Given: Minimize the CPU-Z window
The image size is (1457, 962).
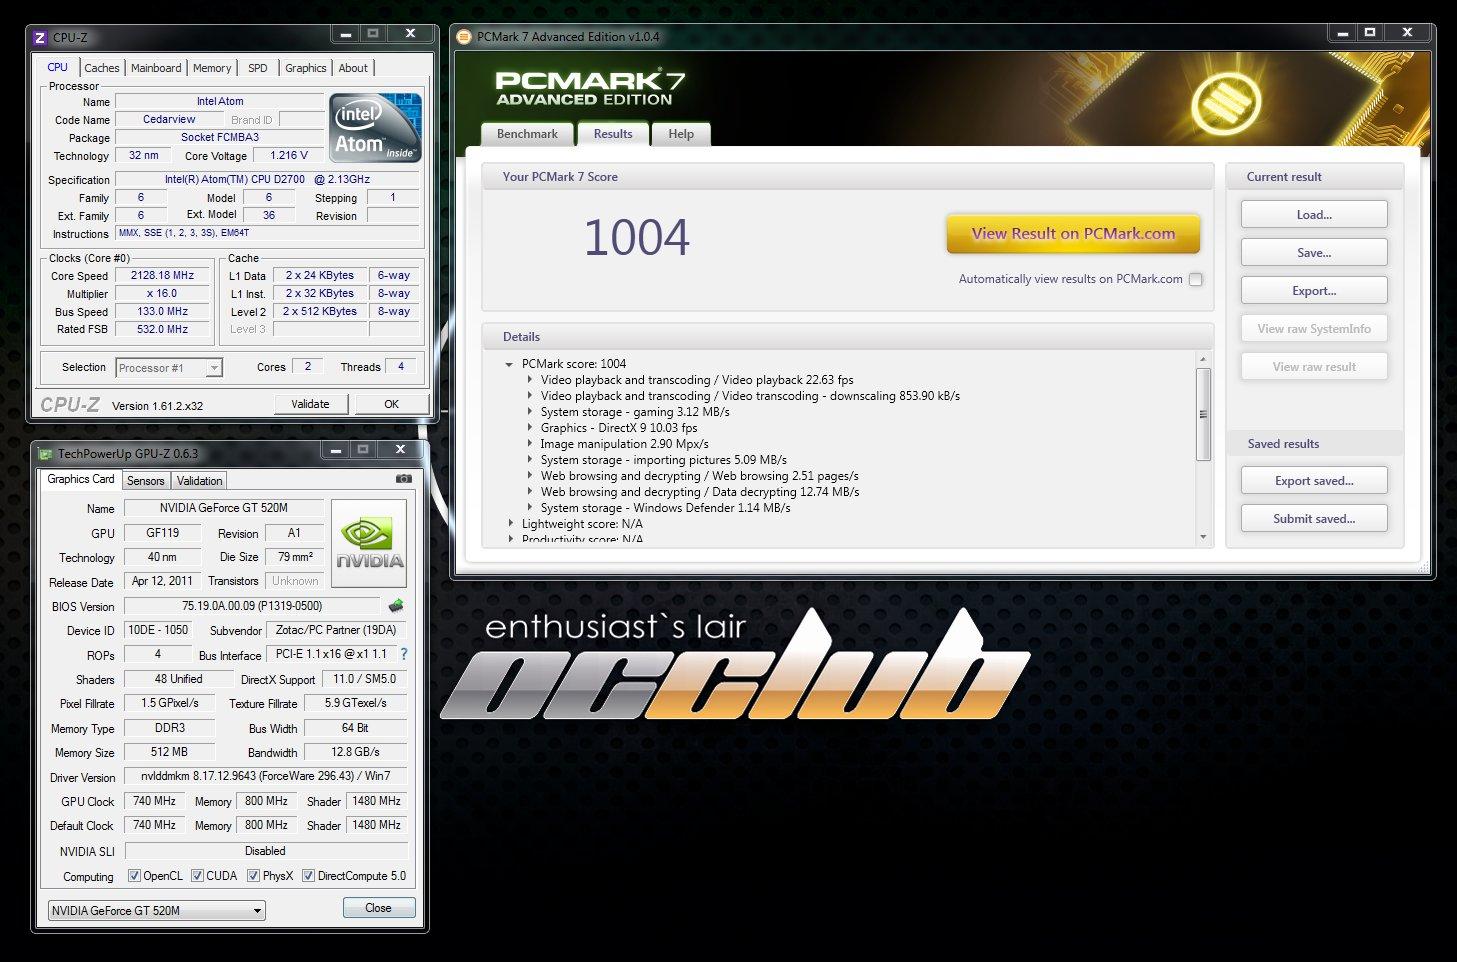Looking at the screenshot, I should [x=346, y=34].
